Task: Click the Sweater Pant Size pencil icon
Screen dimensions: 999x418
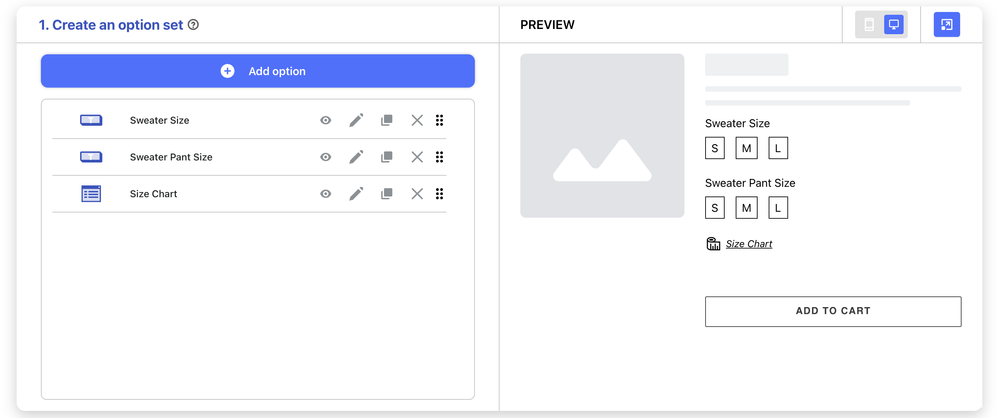Action: point(356,157)
